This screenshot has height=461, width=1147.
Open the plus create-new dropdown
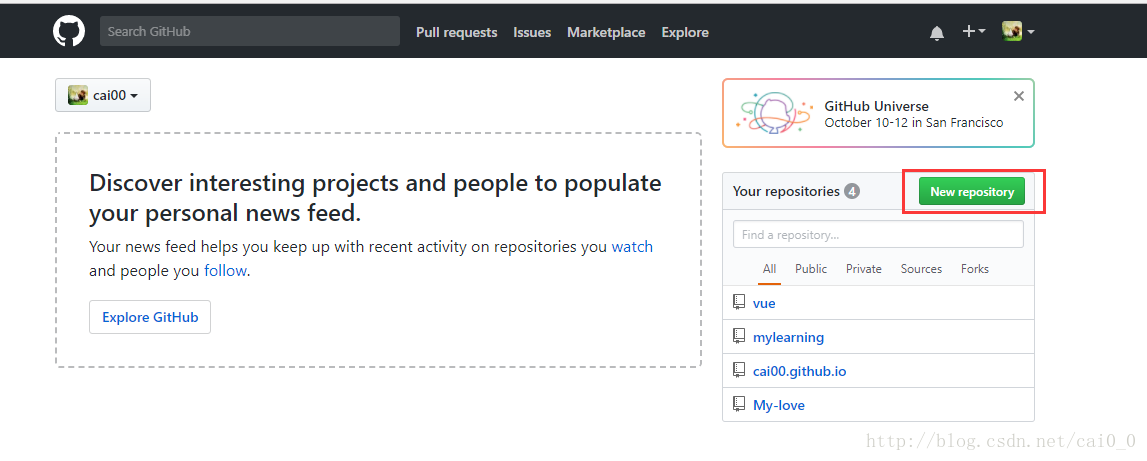pos(973,31)
